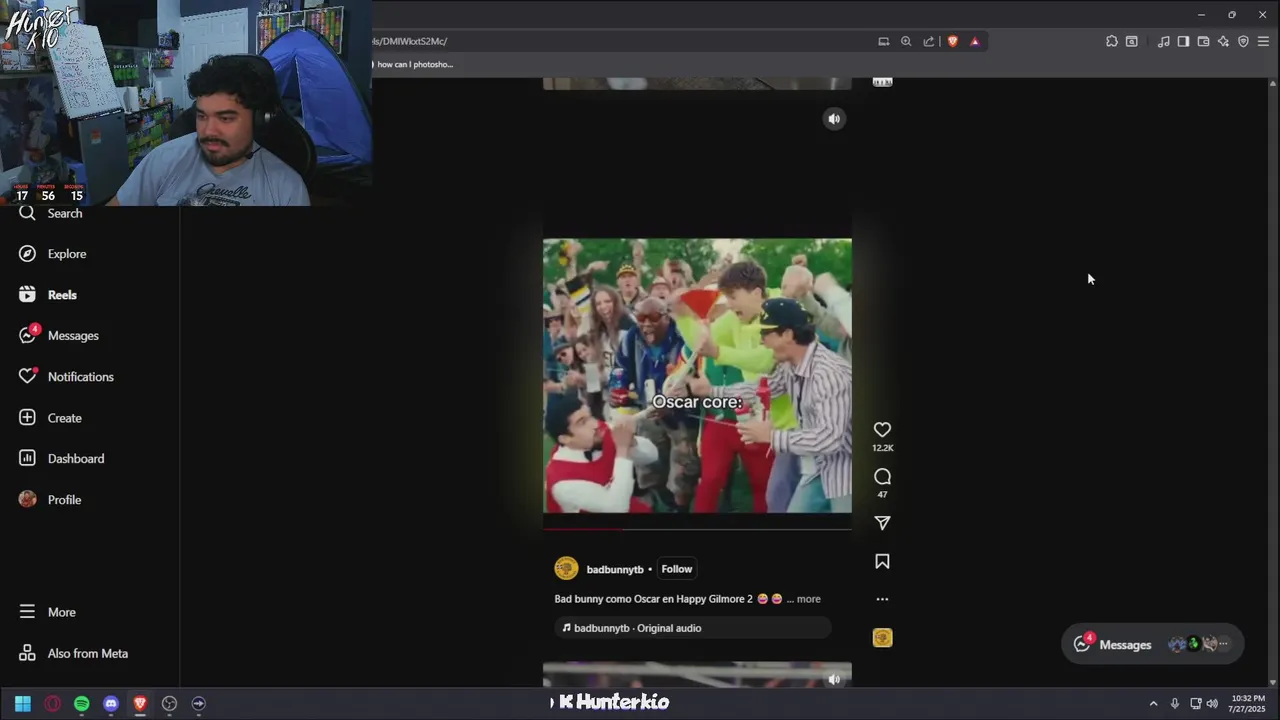Follow the badbunnytb account

[x=677, y=569]
